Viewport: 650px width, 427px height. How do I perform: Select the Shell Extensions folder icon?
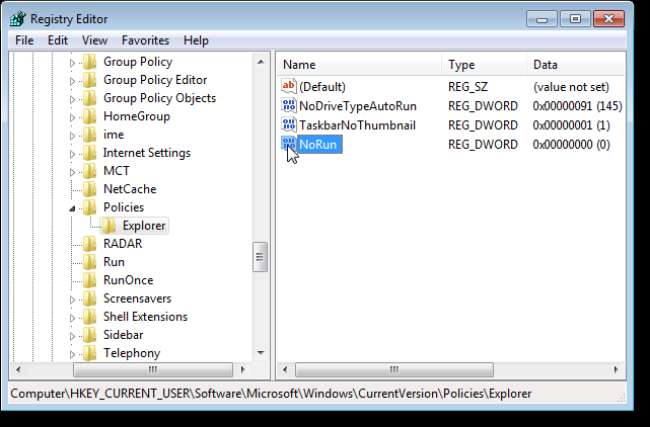click(x=89, y=318)
